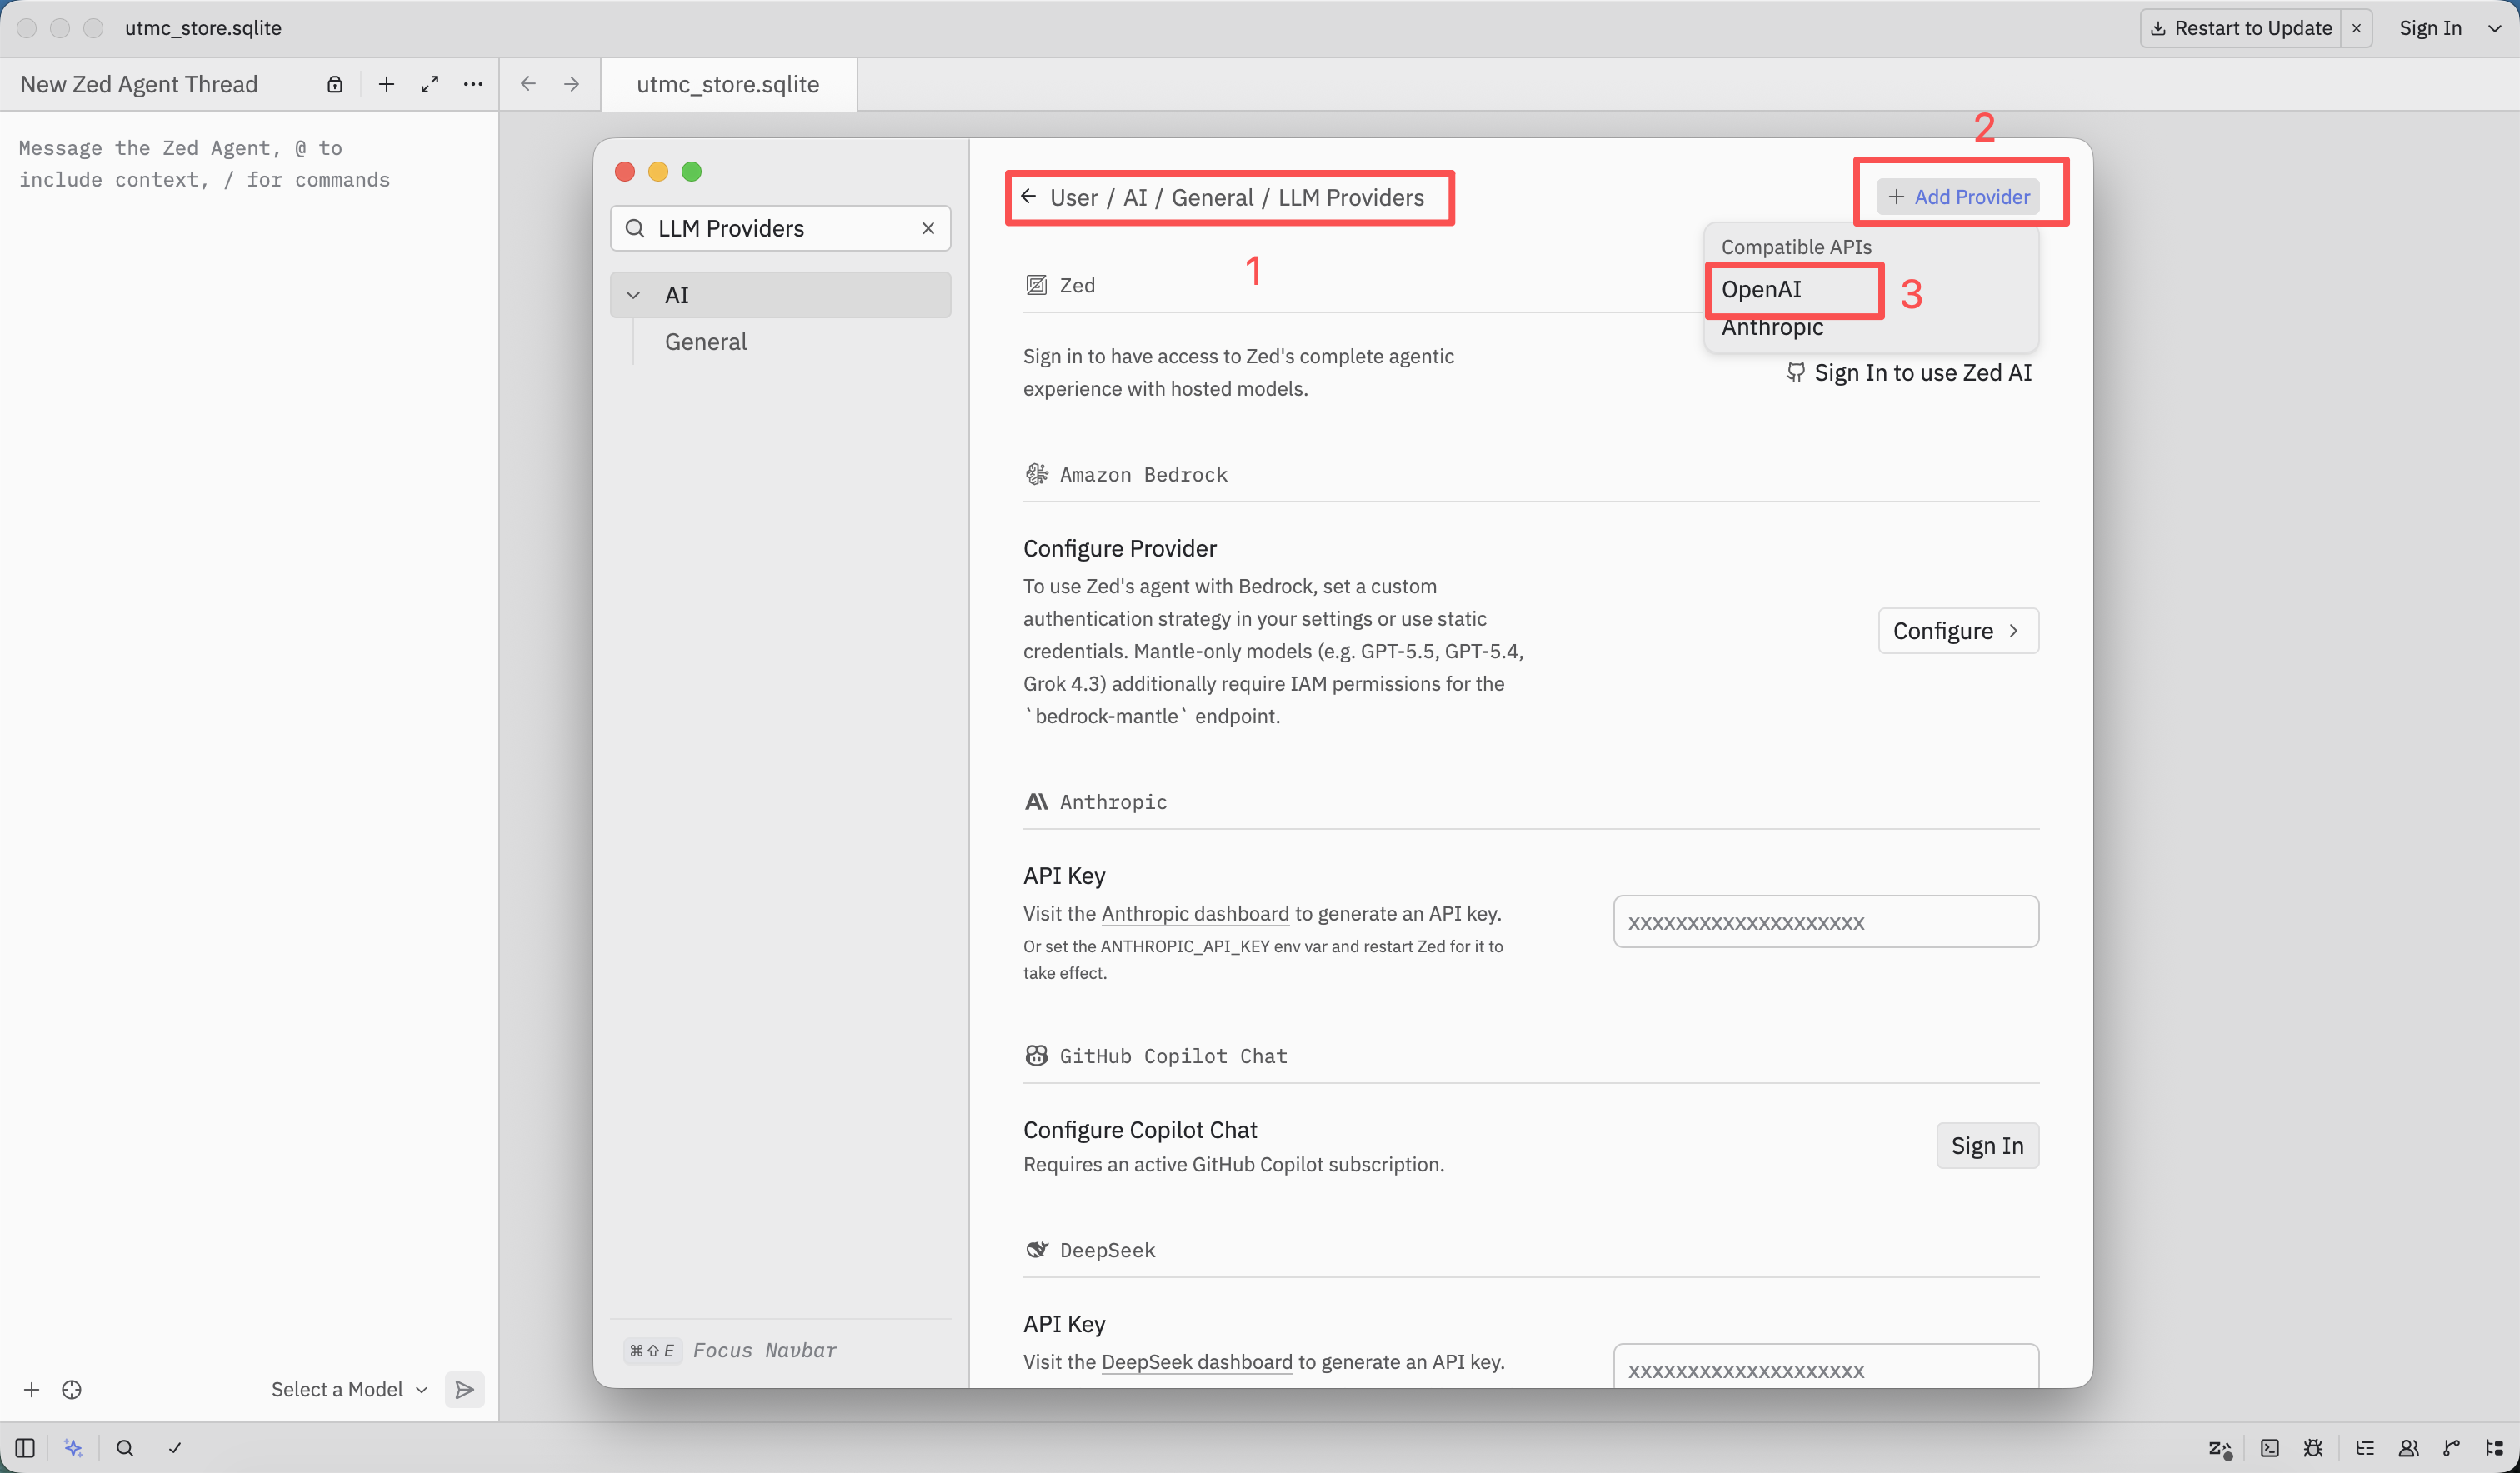The height and width of the screenshot is (1473, 2520).
Task: Switch to the utmc_store.sqlite tab
Action: pyautogui.click(x=728, y=84)
